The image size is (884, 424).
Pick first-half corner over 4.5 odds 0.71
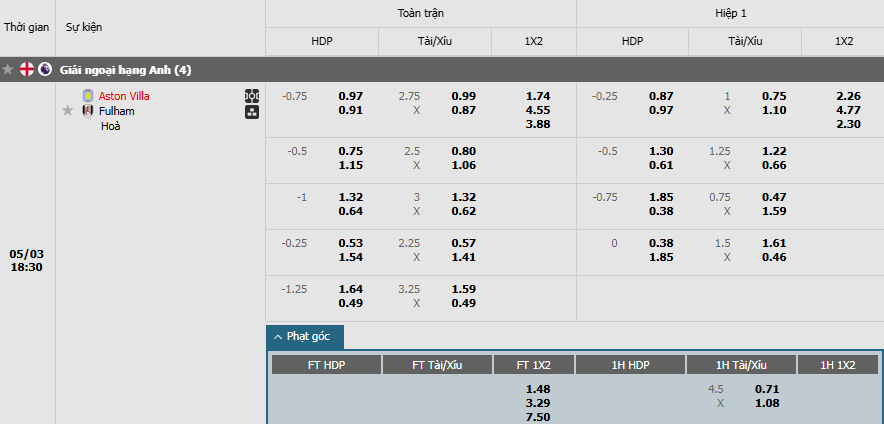click(x=767, y=389)
